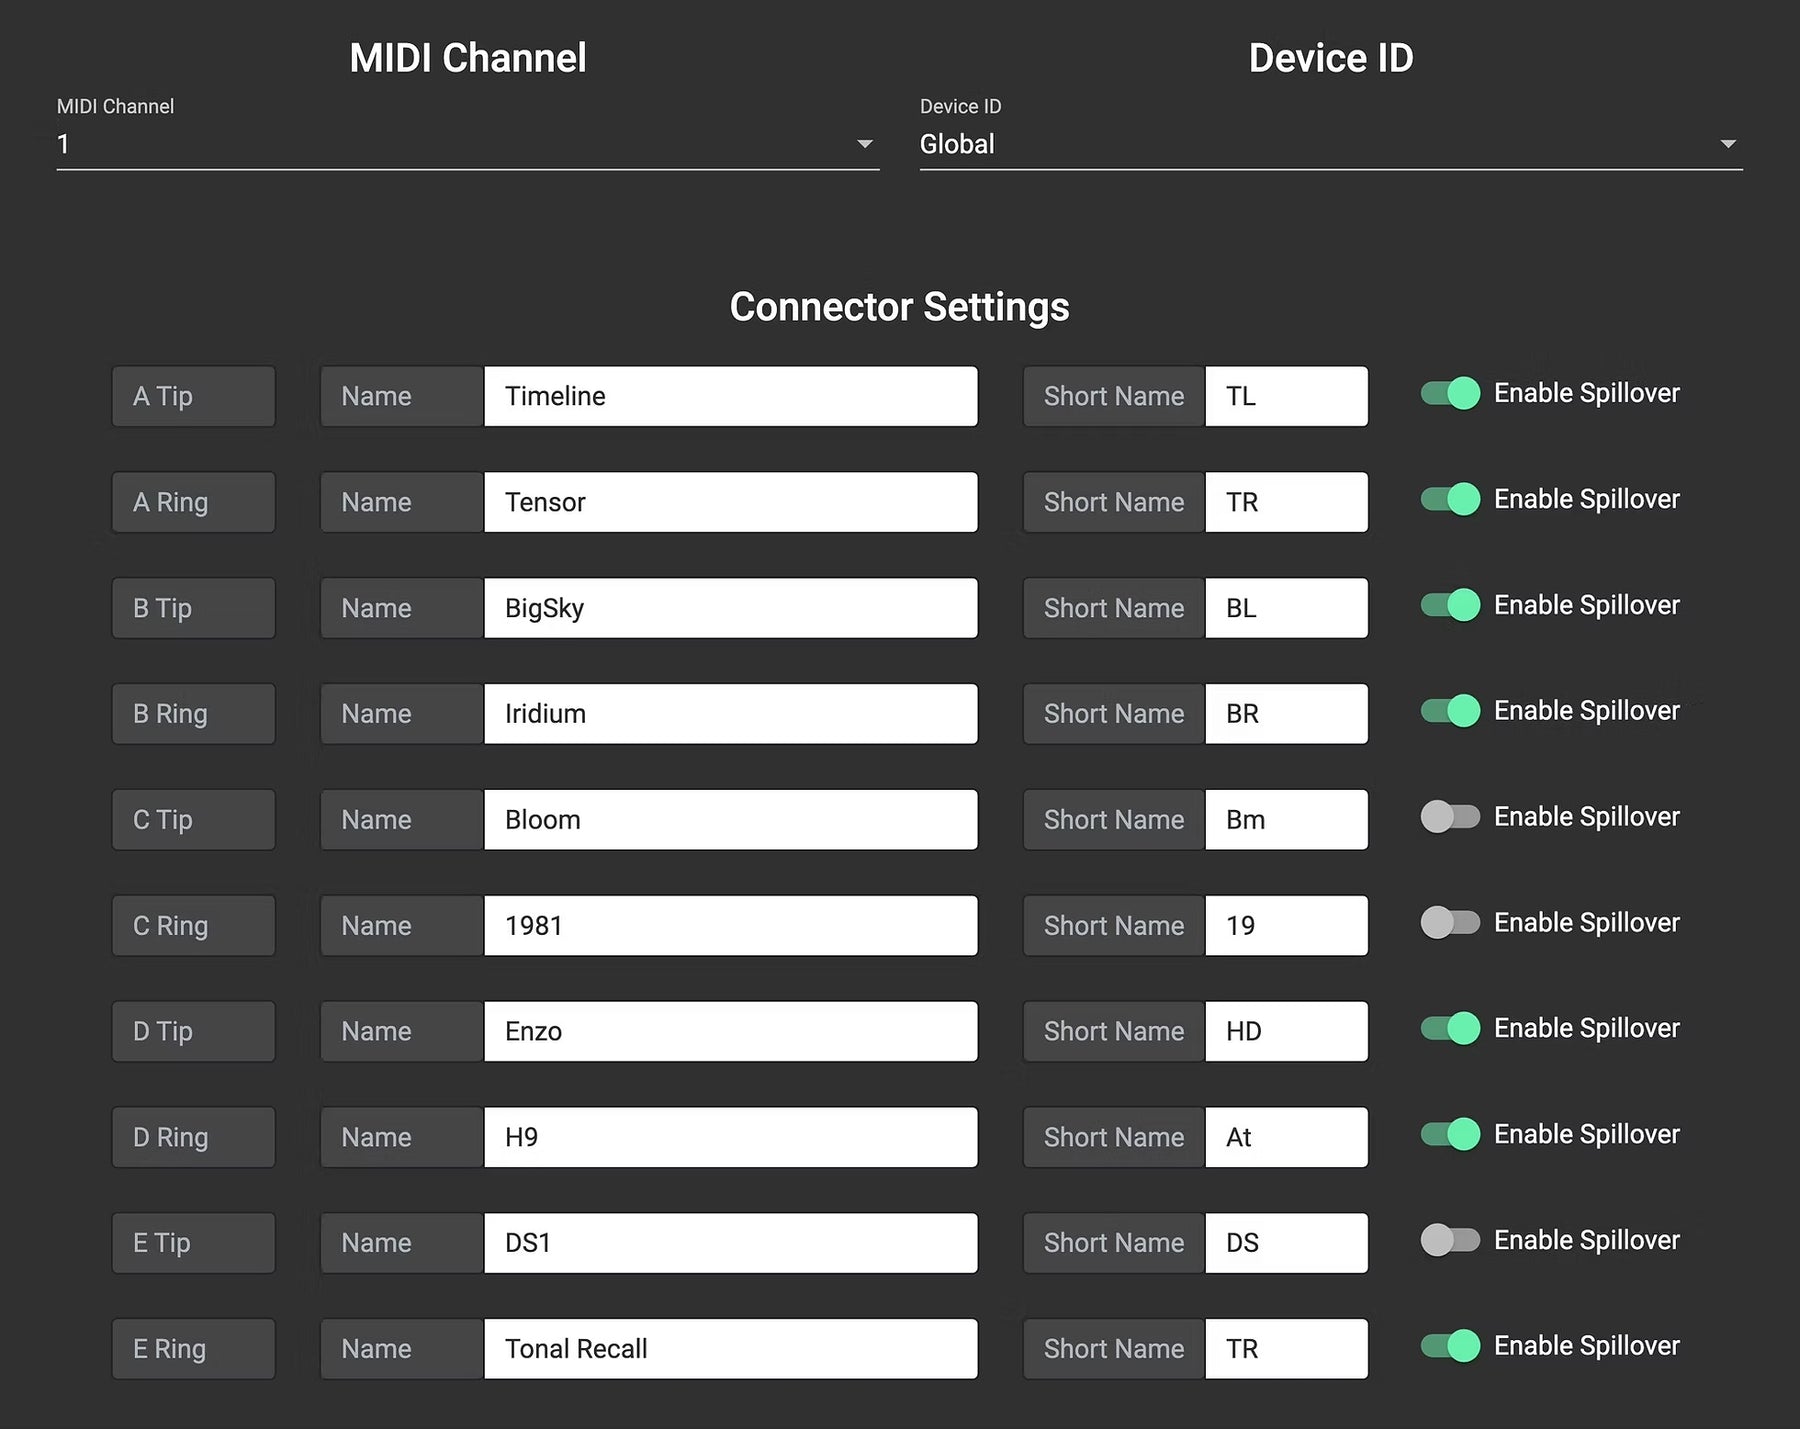Enable spillover for C Ring
Screen dimensions: 1800x1429
pyautogui.click(x=1450, y=922)
